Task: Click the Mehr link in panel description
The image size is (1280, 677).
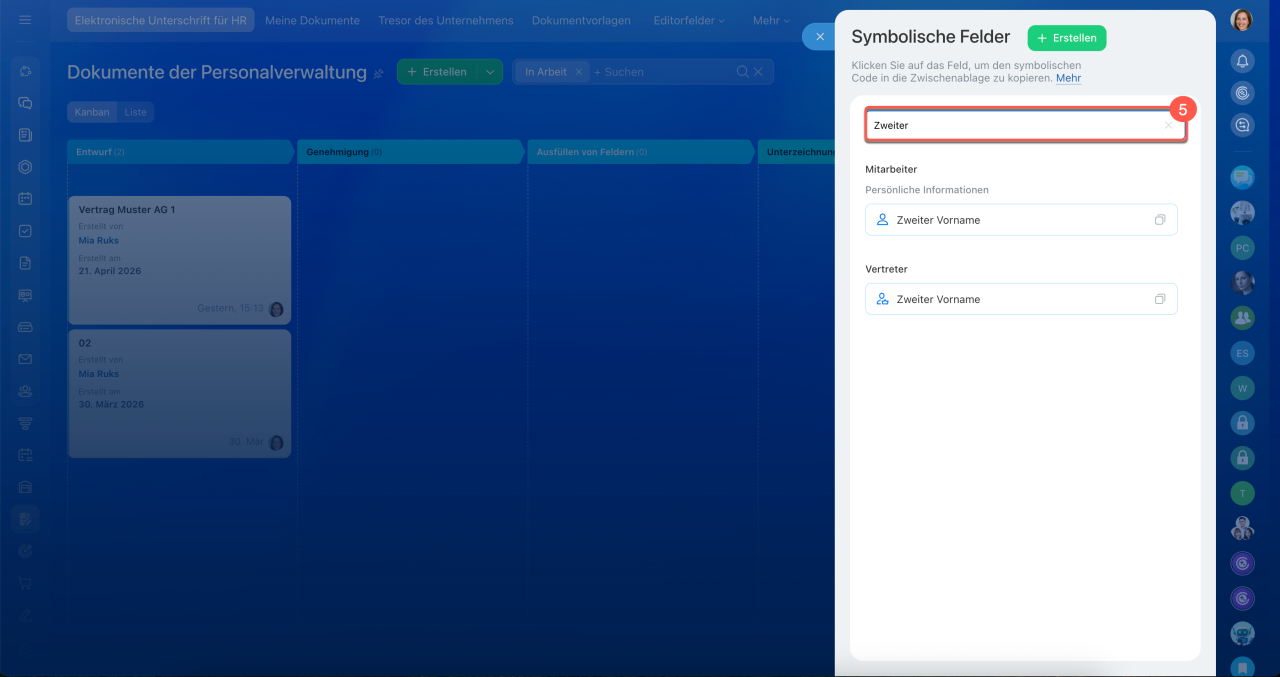Action: click(1068, 78)
